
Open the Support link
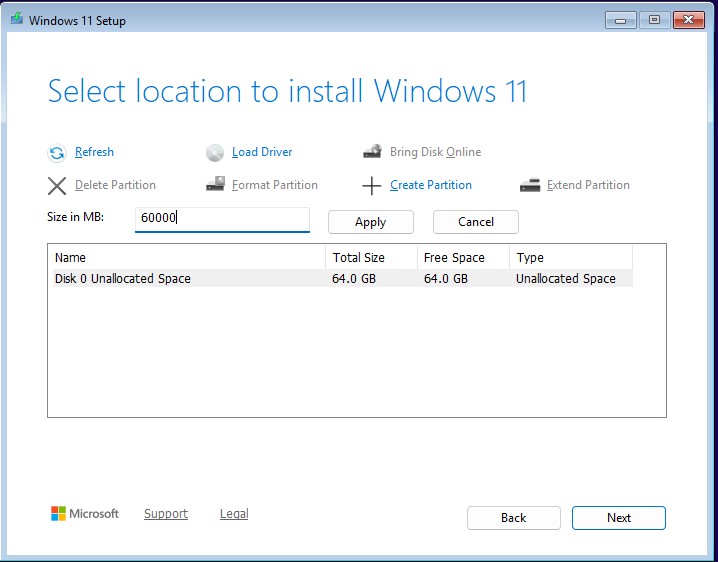(166, 514)
